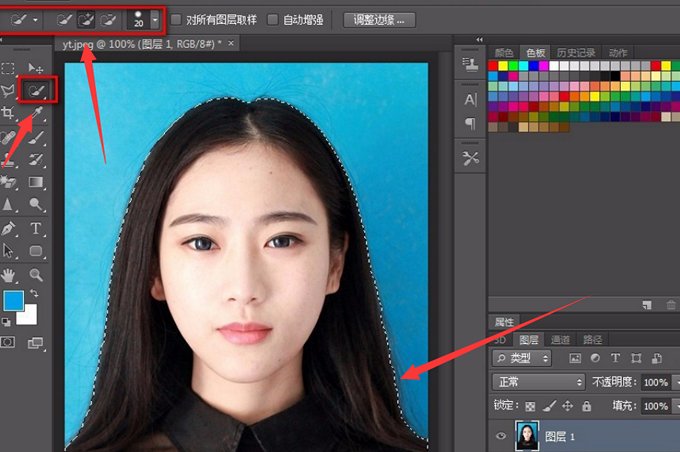
Task: Switch to the 颜色 tab
Action: pyautogui.click(x=504, y=53)
